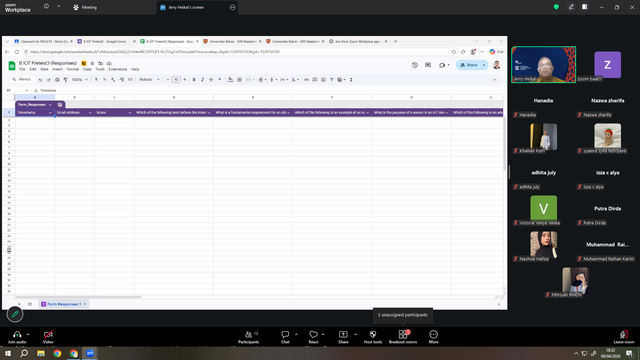Image resolution: width=640 pixels, height=360 pixels.
Task: Open the horizontal align dropdown
Action: click(x=262, y=80)
